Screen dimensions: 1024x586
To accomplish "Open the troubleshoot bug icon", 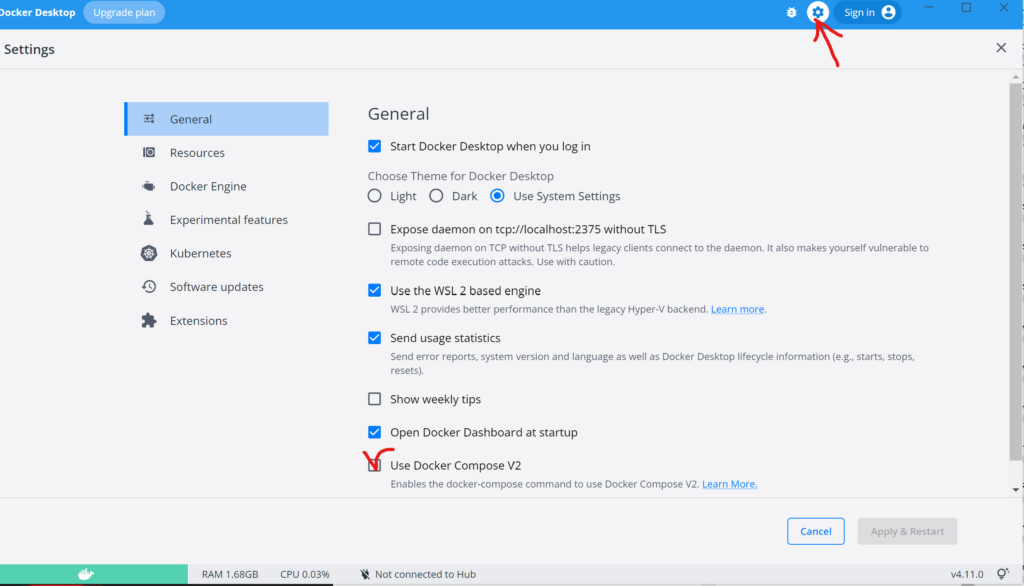I will tap(791, 12).
